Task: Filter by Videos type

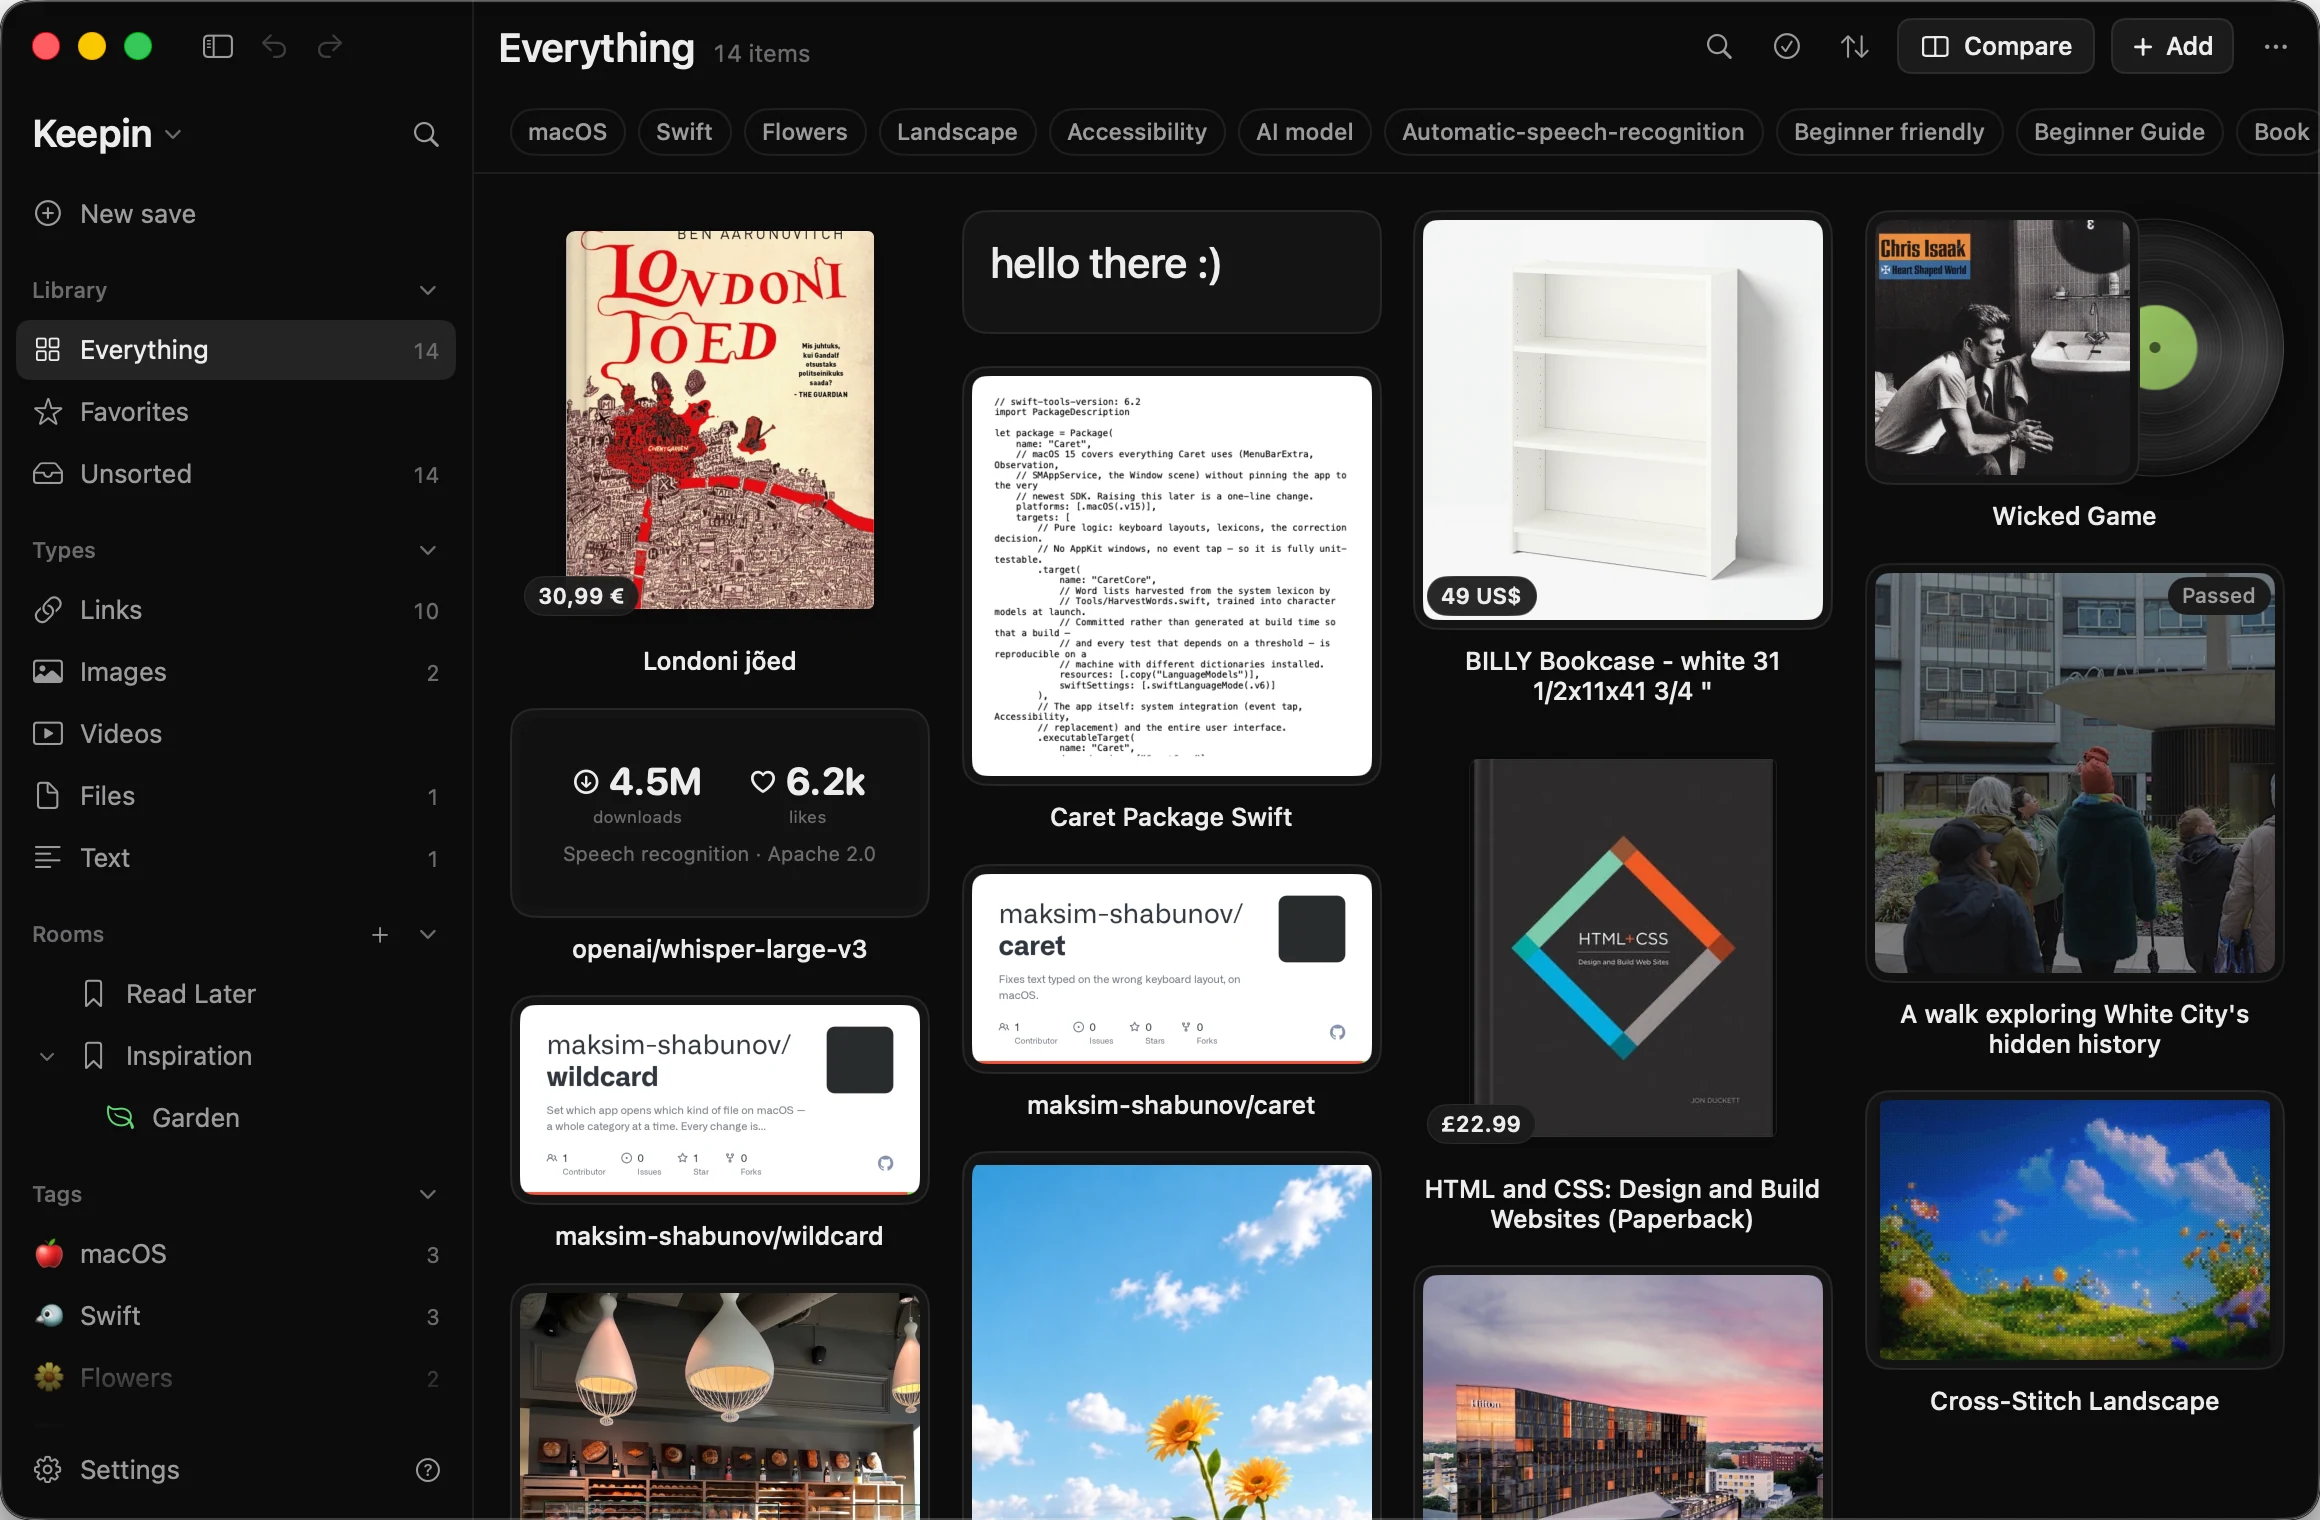Action: tap(236, 734)
